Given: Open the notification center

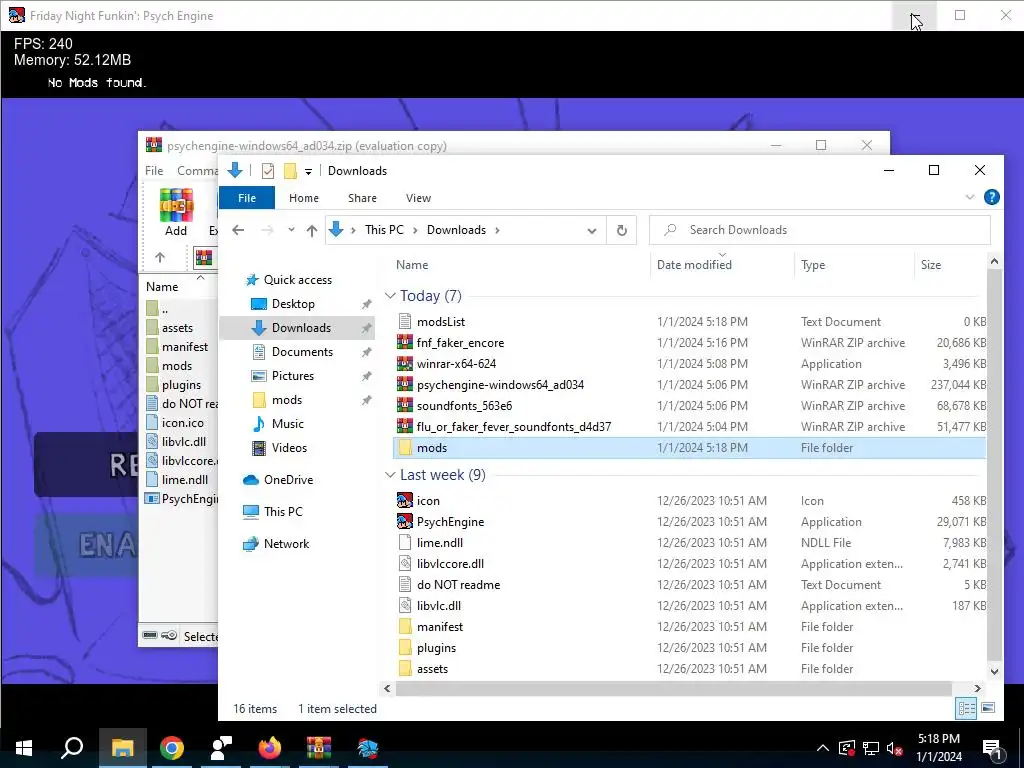Looking at the screenshot, I should (993, 748).
